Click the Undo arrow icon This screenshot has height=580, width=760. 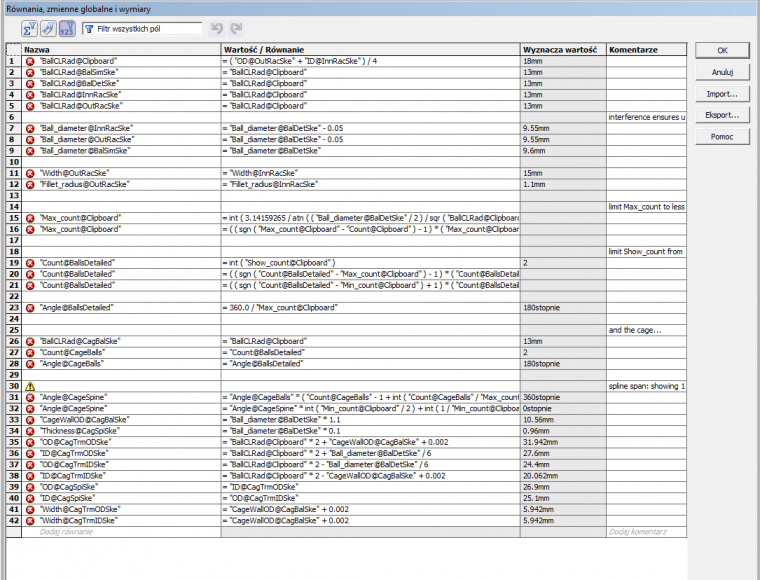coord(217,29)
